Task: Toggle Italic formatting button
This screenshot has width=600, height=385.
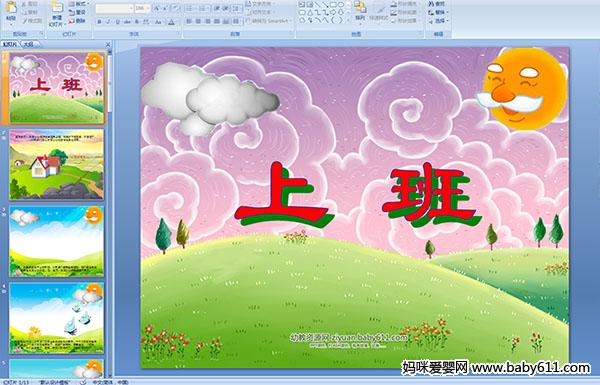Action: tap(108, 22)
